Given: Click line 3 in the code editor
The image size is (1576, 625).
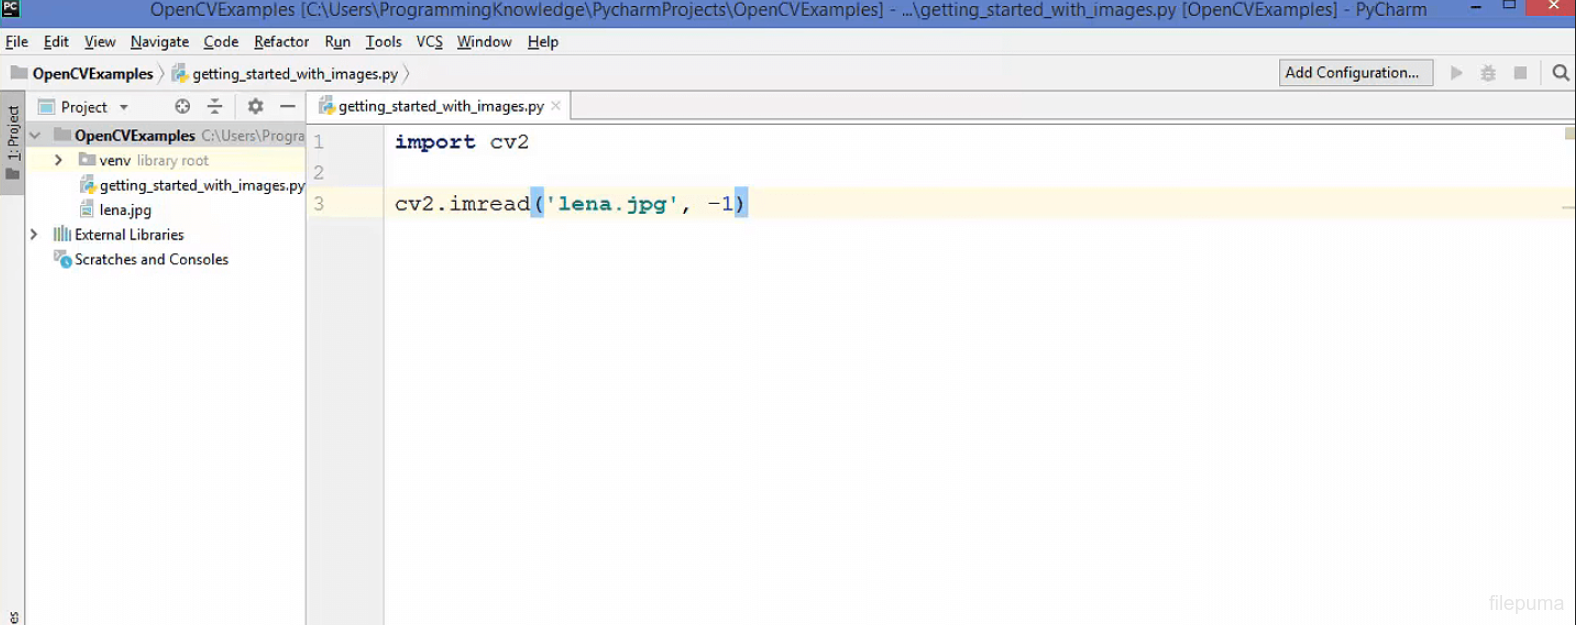Looking at the screenshot, I should [900, 204].
